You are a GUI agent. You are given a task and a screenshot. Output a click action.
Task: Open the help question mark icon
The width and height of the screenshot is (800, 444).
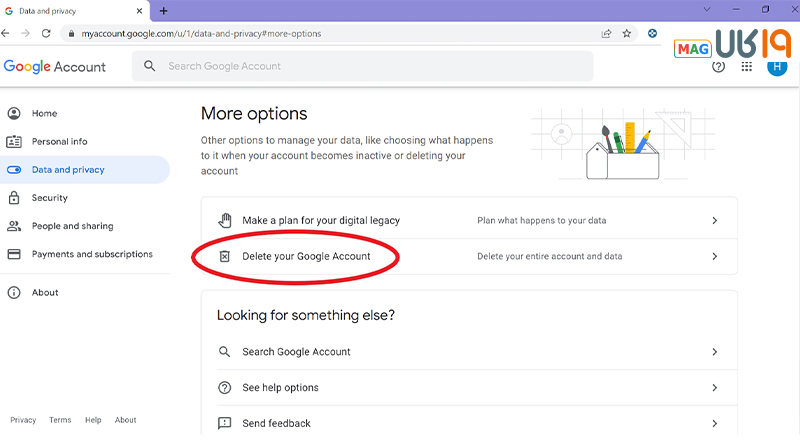[x=718, y=66]
